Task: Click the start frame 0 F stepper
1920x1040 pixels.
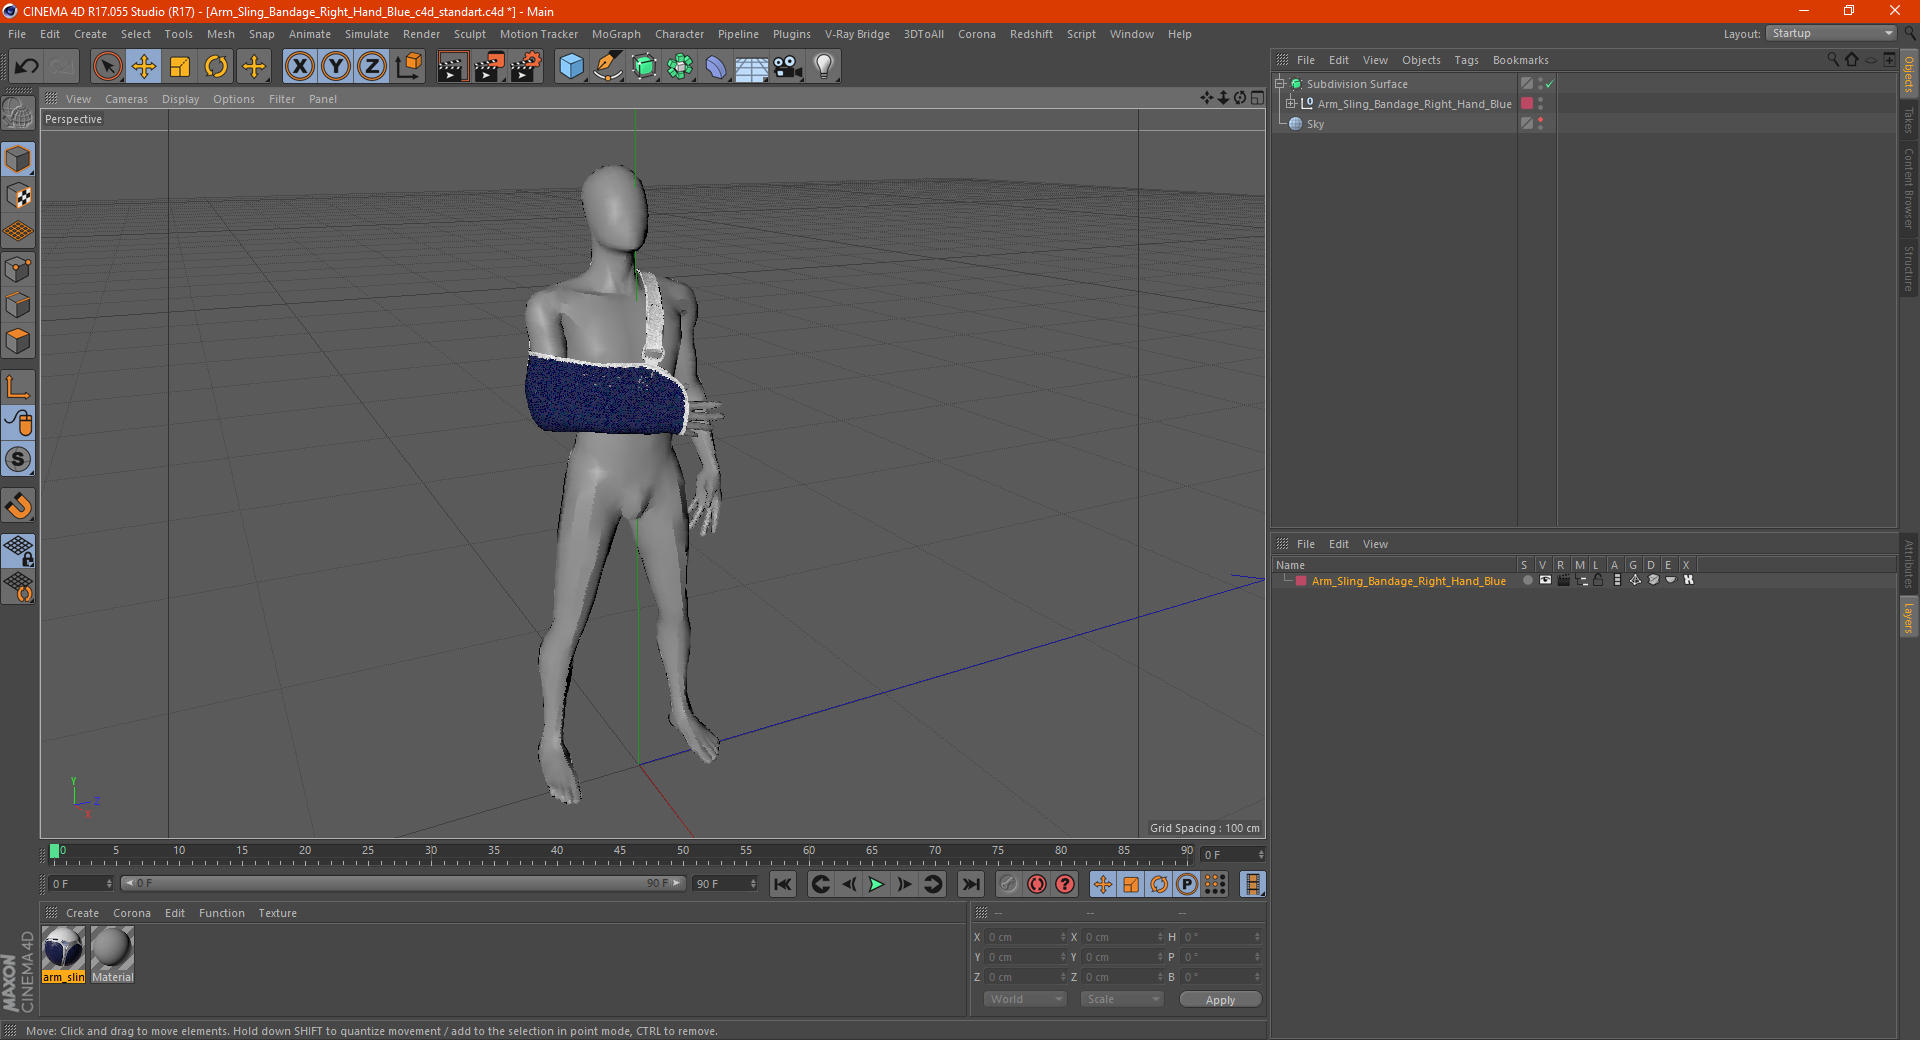Action: point(109,884)
